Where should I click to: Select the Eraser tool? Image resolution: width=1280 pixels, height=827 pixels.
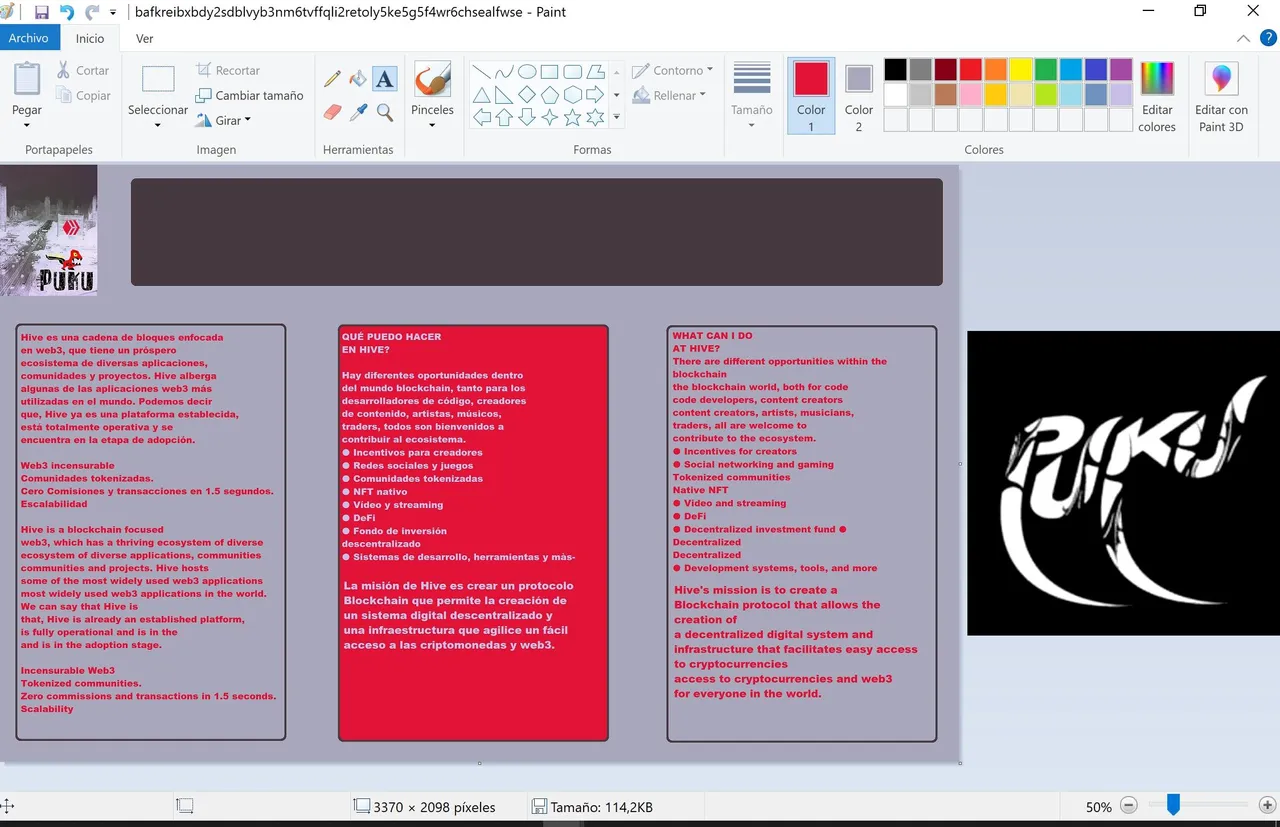coord(332,112)
